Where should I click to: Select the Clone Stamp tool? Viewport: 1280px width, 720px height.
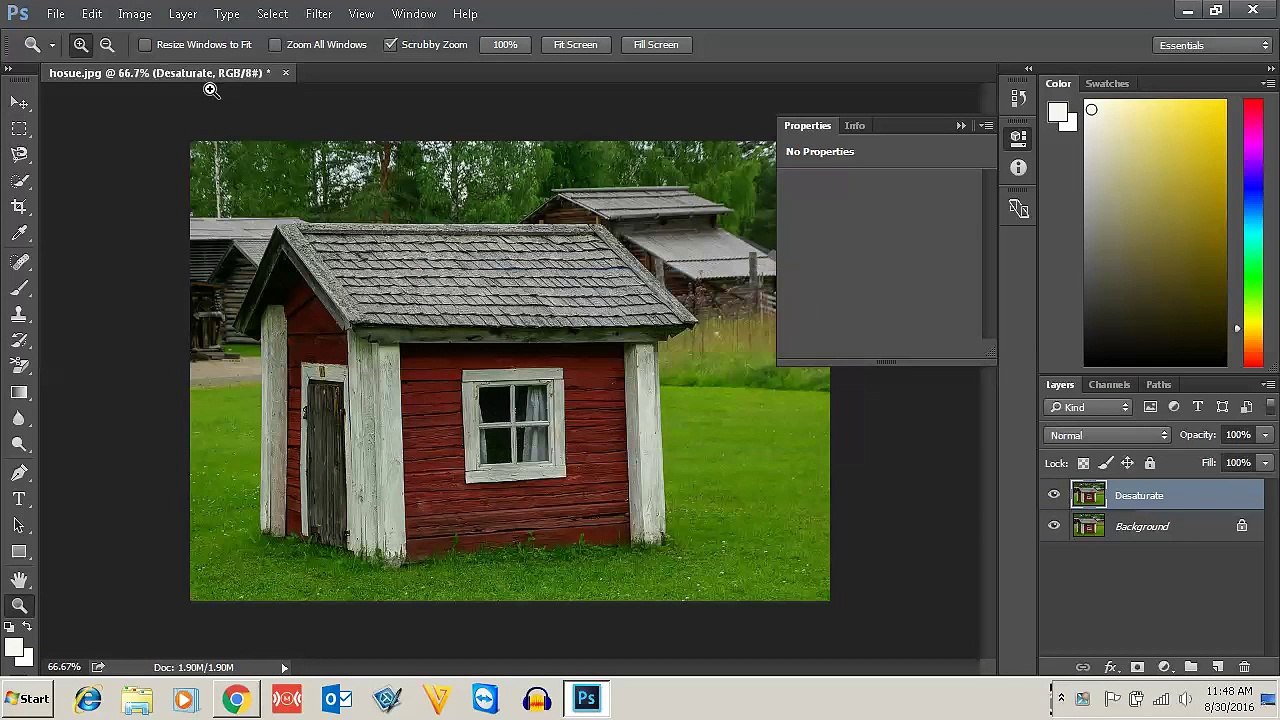click(19, 314)
